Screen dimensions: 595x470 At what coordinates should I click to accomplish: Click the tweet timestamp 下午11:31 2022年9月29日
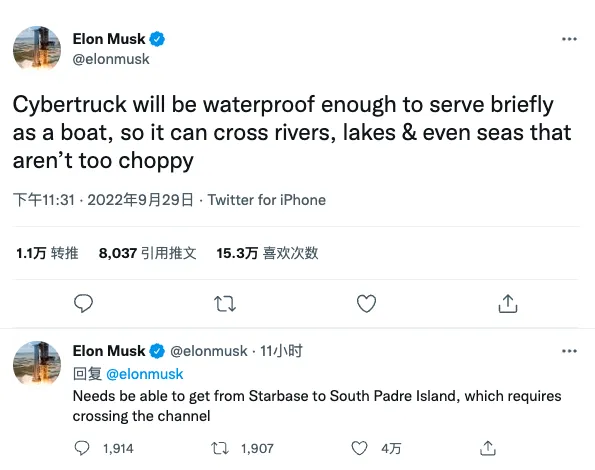pos(103,200)
